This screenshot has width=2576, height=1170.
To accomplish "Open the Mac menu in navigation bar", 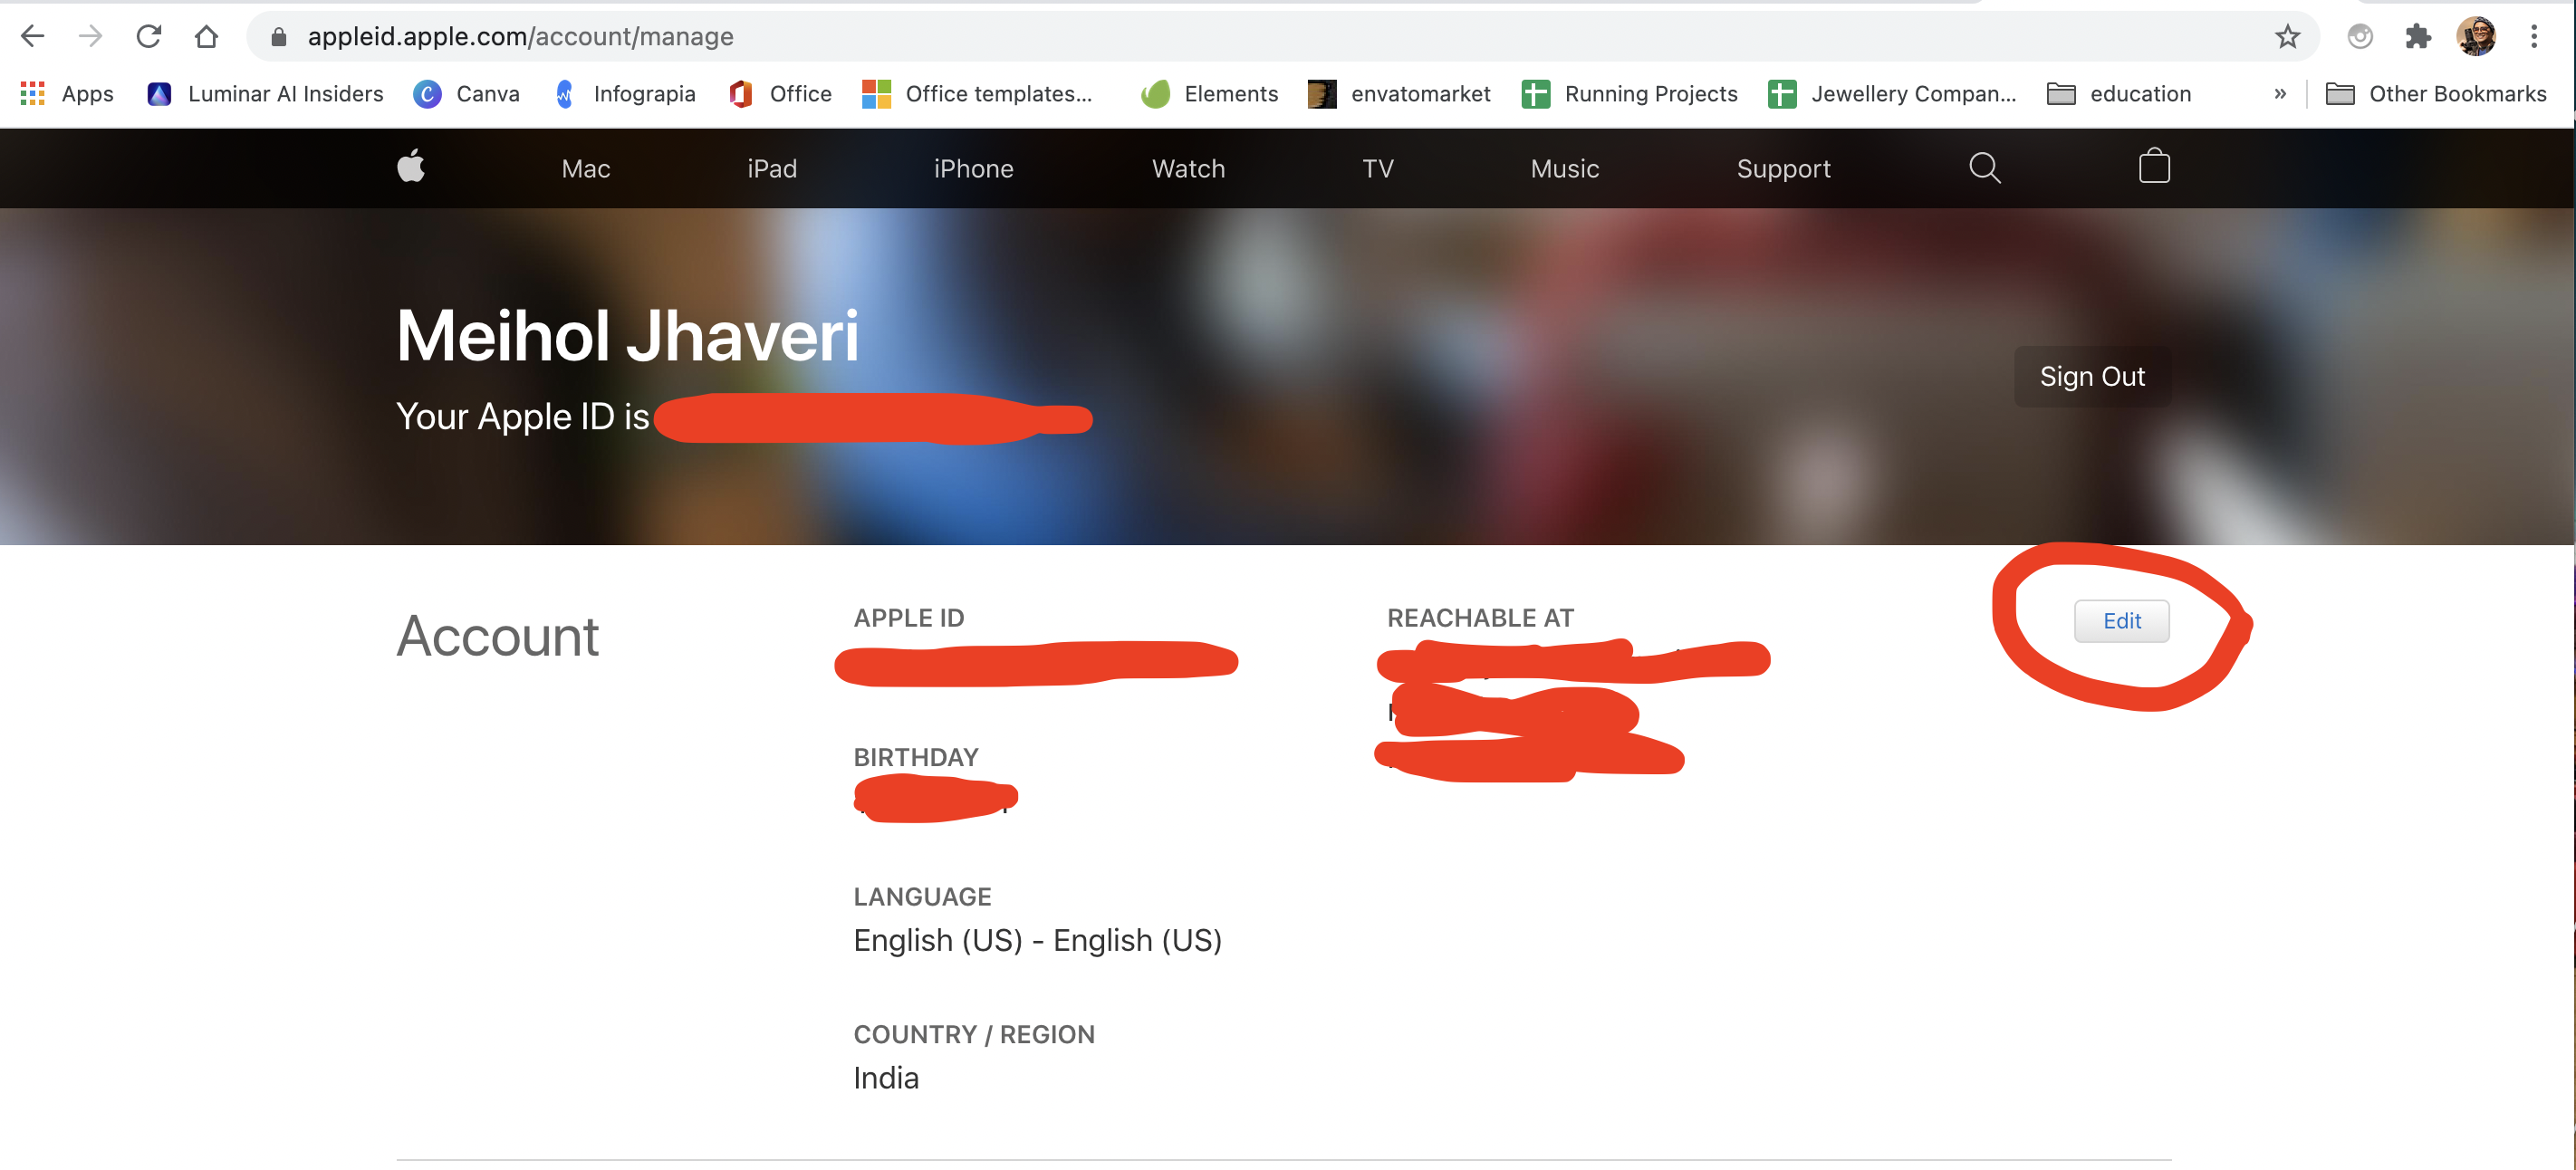I will coord(587,168).
